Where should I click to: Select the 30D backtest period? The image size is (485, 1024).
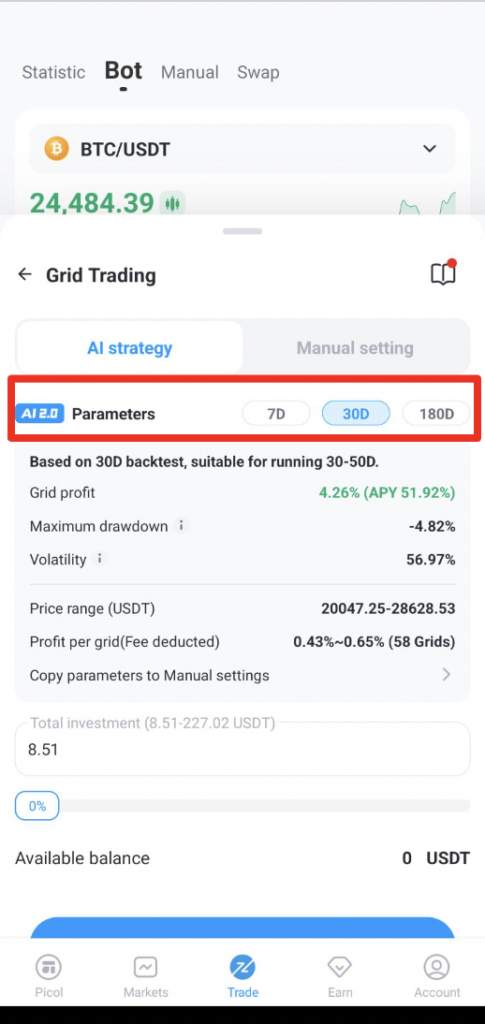pos(356,414)
